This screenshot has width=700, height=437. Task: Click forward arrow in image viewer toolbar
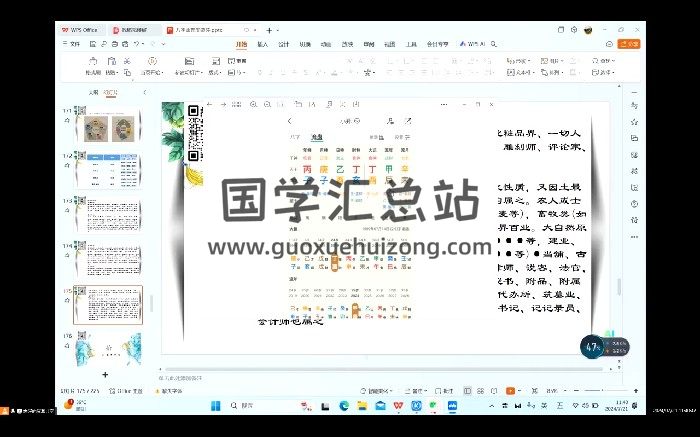click(223, 104)
